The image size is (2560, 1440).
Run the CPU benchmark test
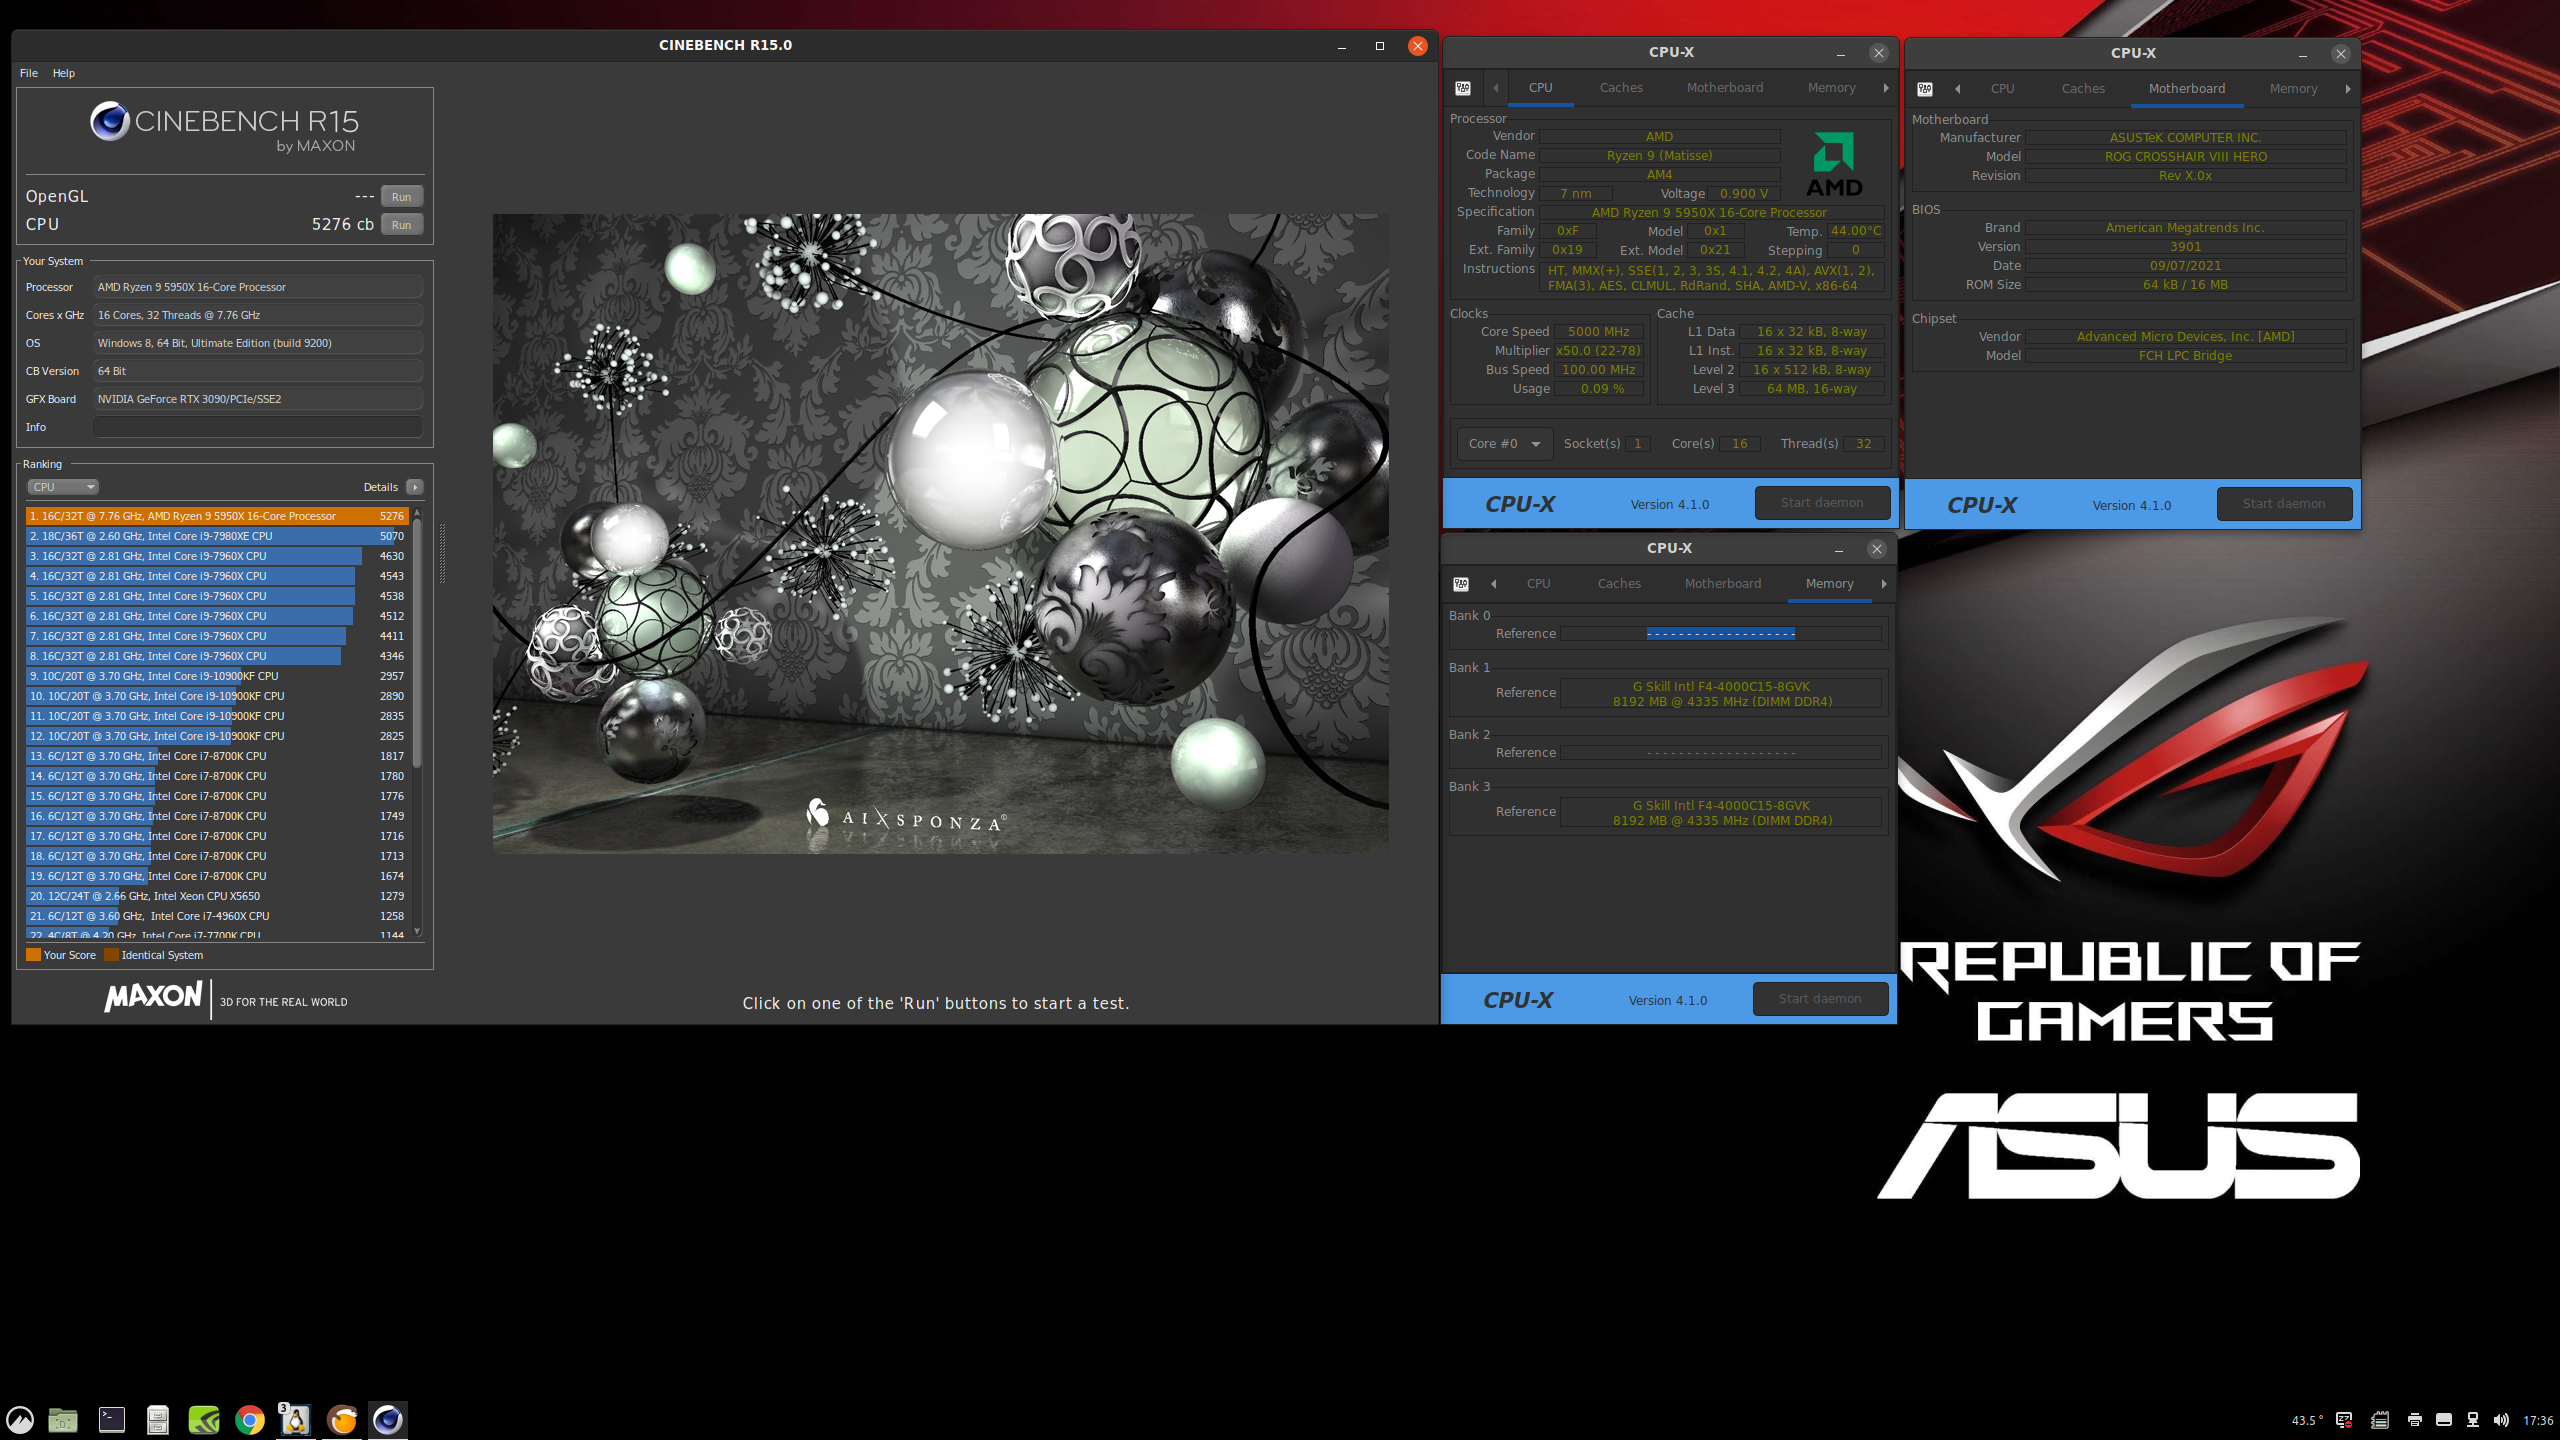(401, 225)
